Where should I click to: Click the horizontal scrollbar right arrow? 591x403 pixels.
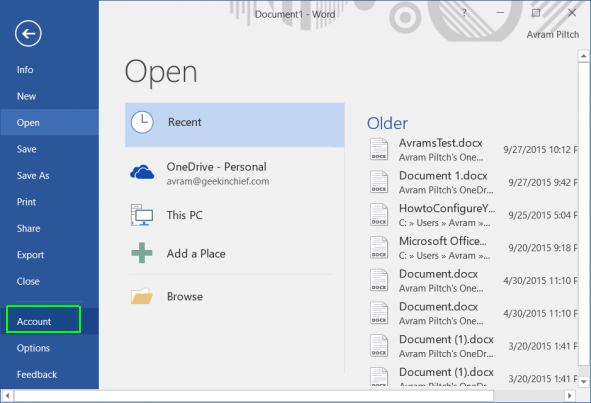click(570, 396)
